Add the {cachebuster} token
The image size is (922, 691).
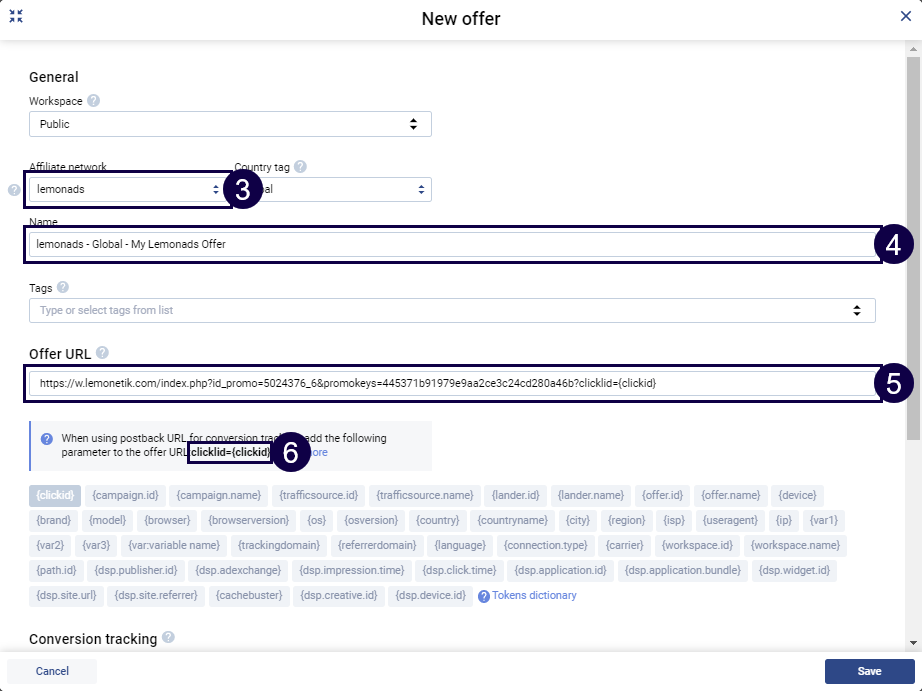[x=248, y=596]
